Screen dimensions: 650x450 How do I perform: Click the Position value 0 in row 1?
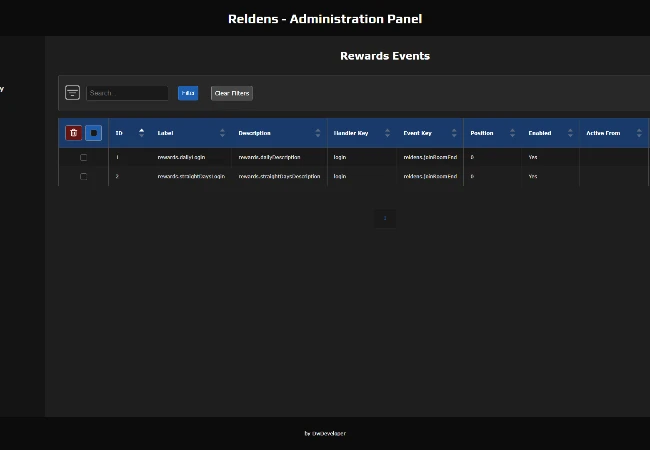(x=472, y=157)
